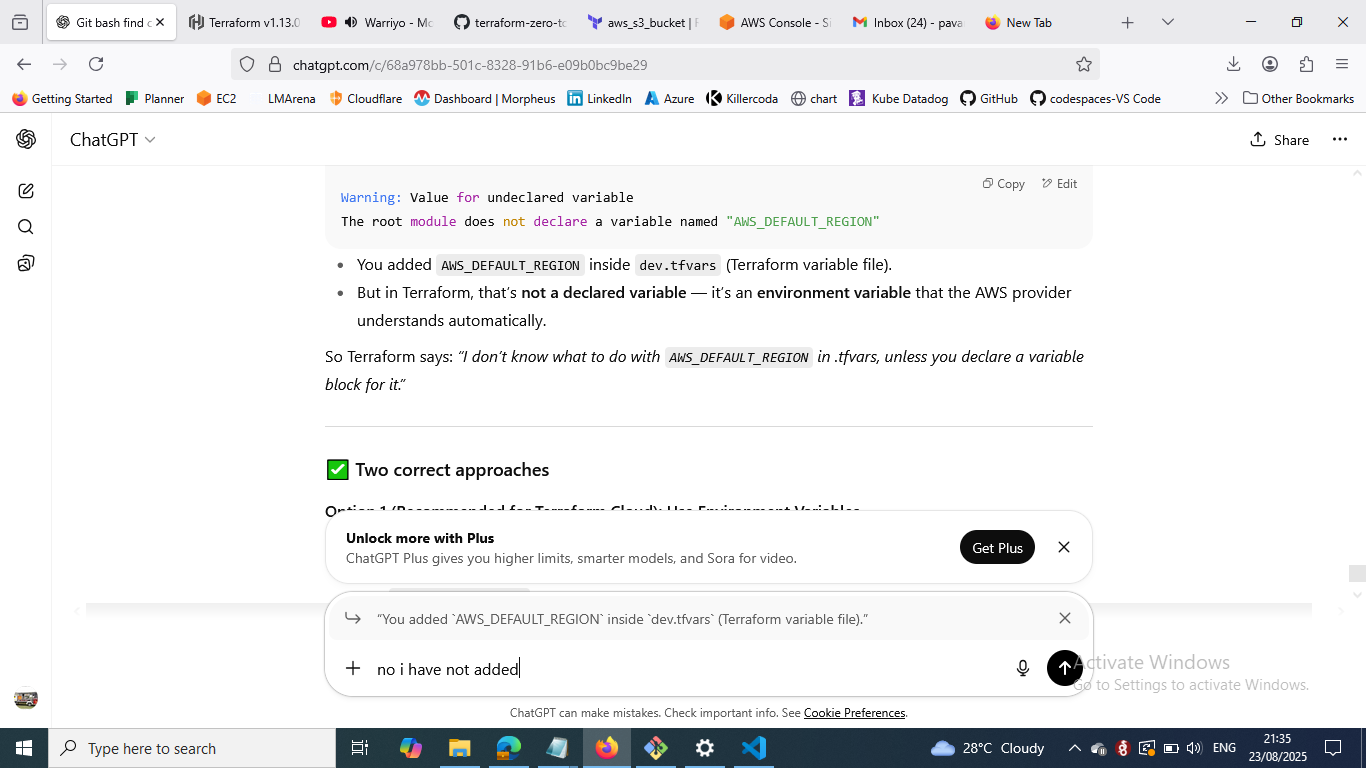This screenshot has height=768, width=1366.
Task: Show more bookmarks overflow chevron
Action: (1221, 98)
